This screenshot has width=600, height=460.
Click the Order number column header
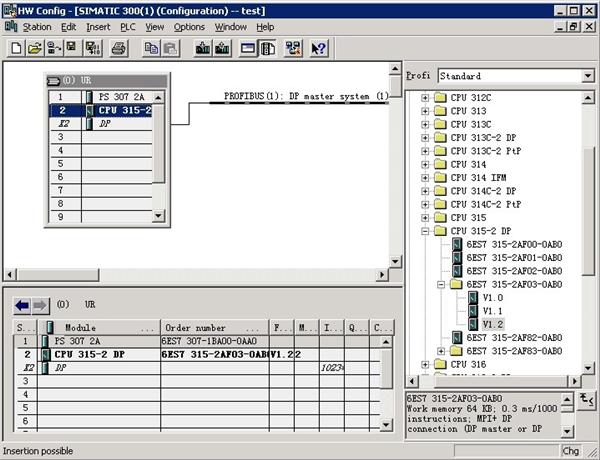pos(215,328)
